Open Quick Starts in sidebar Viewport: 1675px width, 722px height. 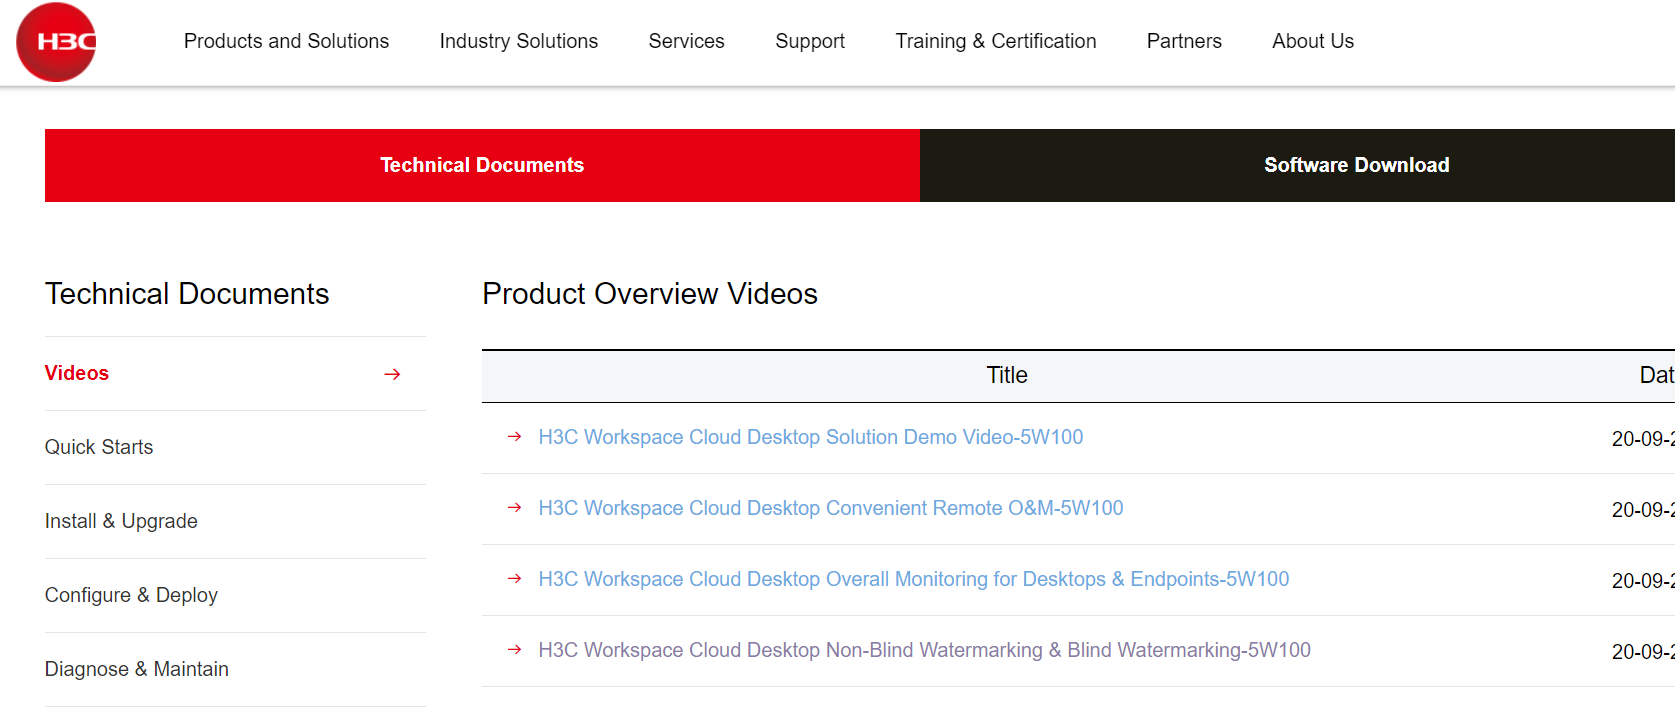pyautogui.click(x=99, y=447)
